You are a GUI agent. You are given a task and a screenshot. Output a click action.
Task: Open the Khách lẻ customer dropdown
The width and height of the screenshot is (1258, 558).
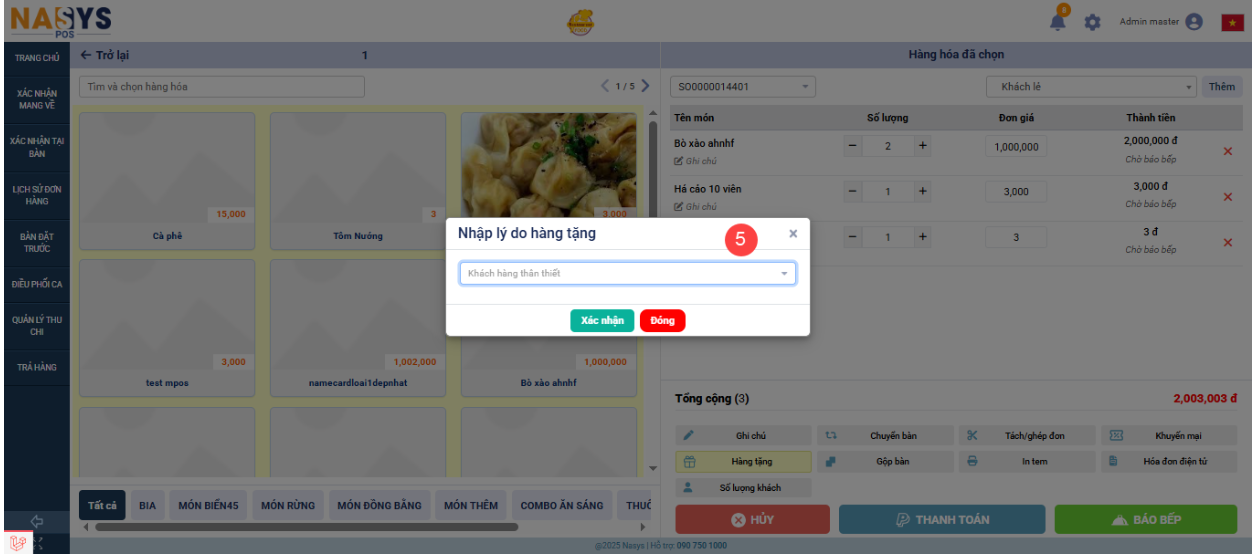(1091, 87)
